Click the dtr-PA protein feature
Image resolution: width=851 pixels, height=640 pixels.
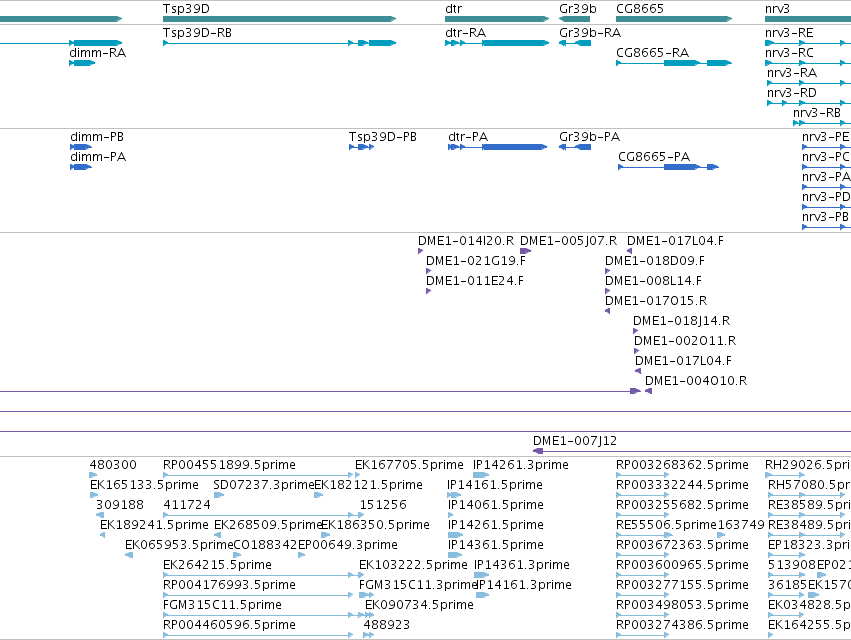click(x=468, y=137)
